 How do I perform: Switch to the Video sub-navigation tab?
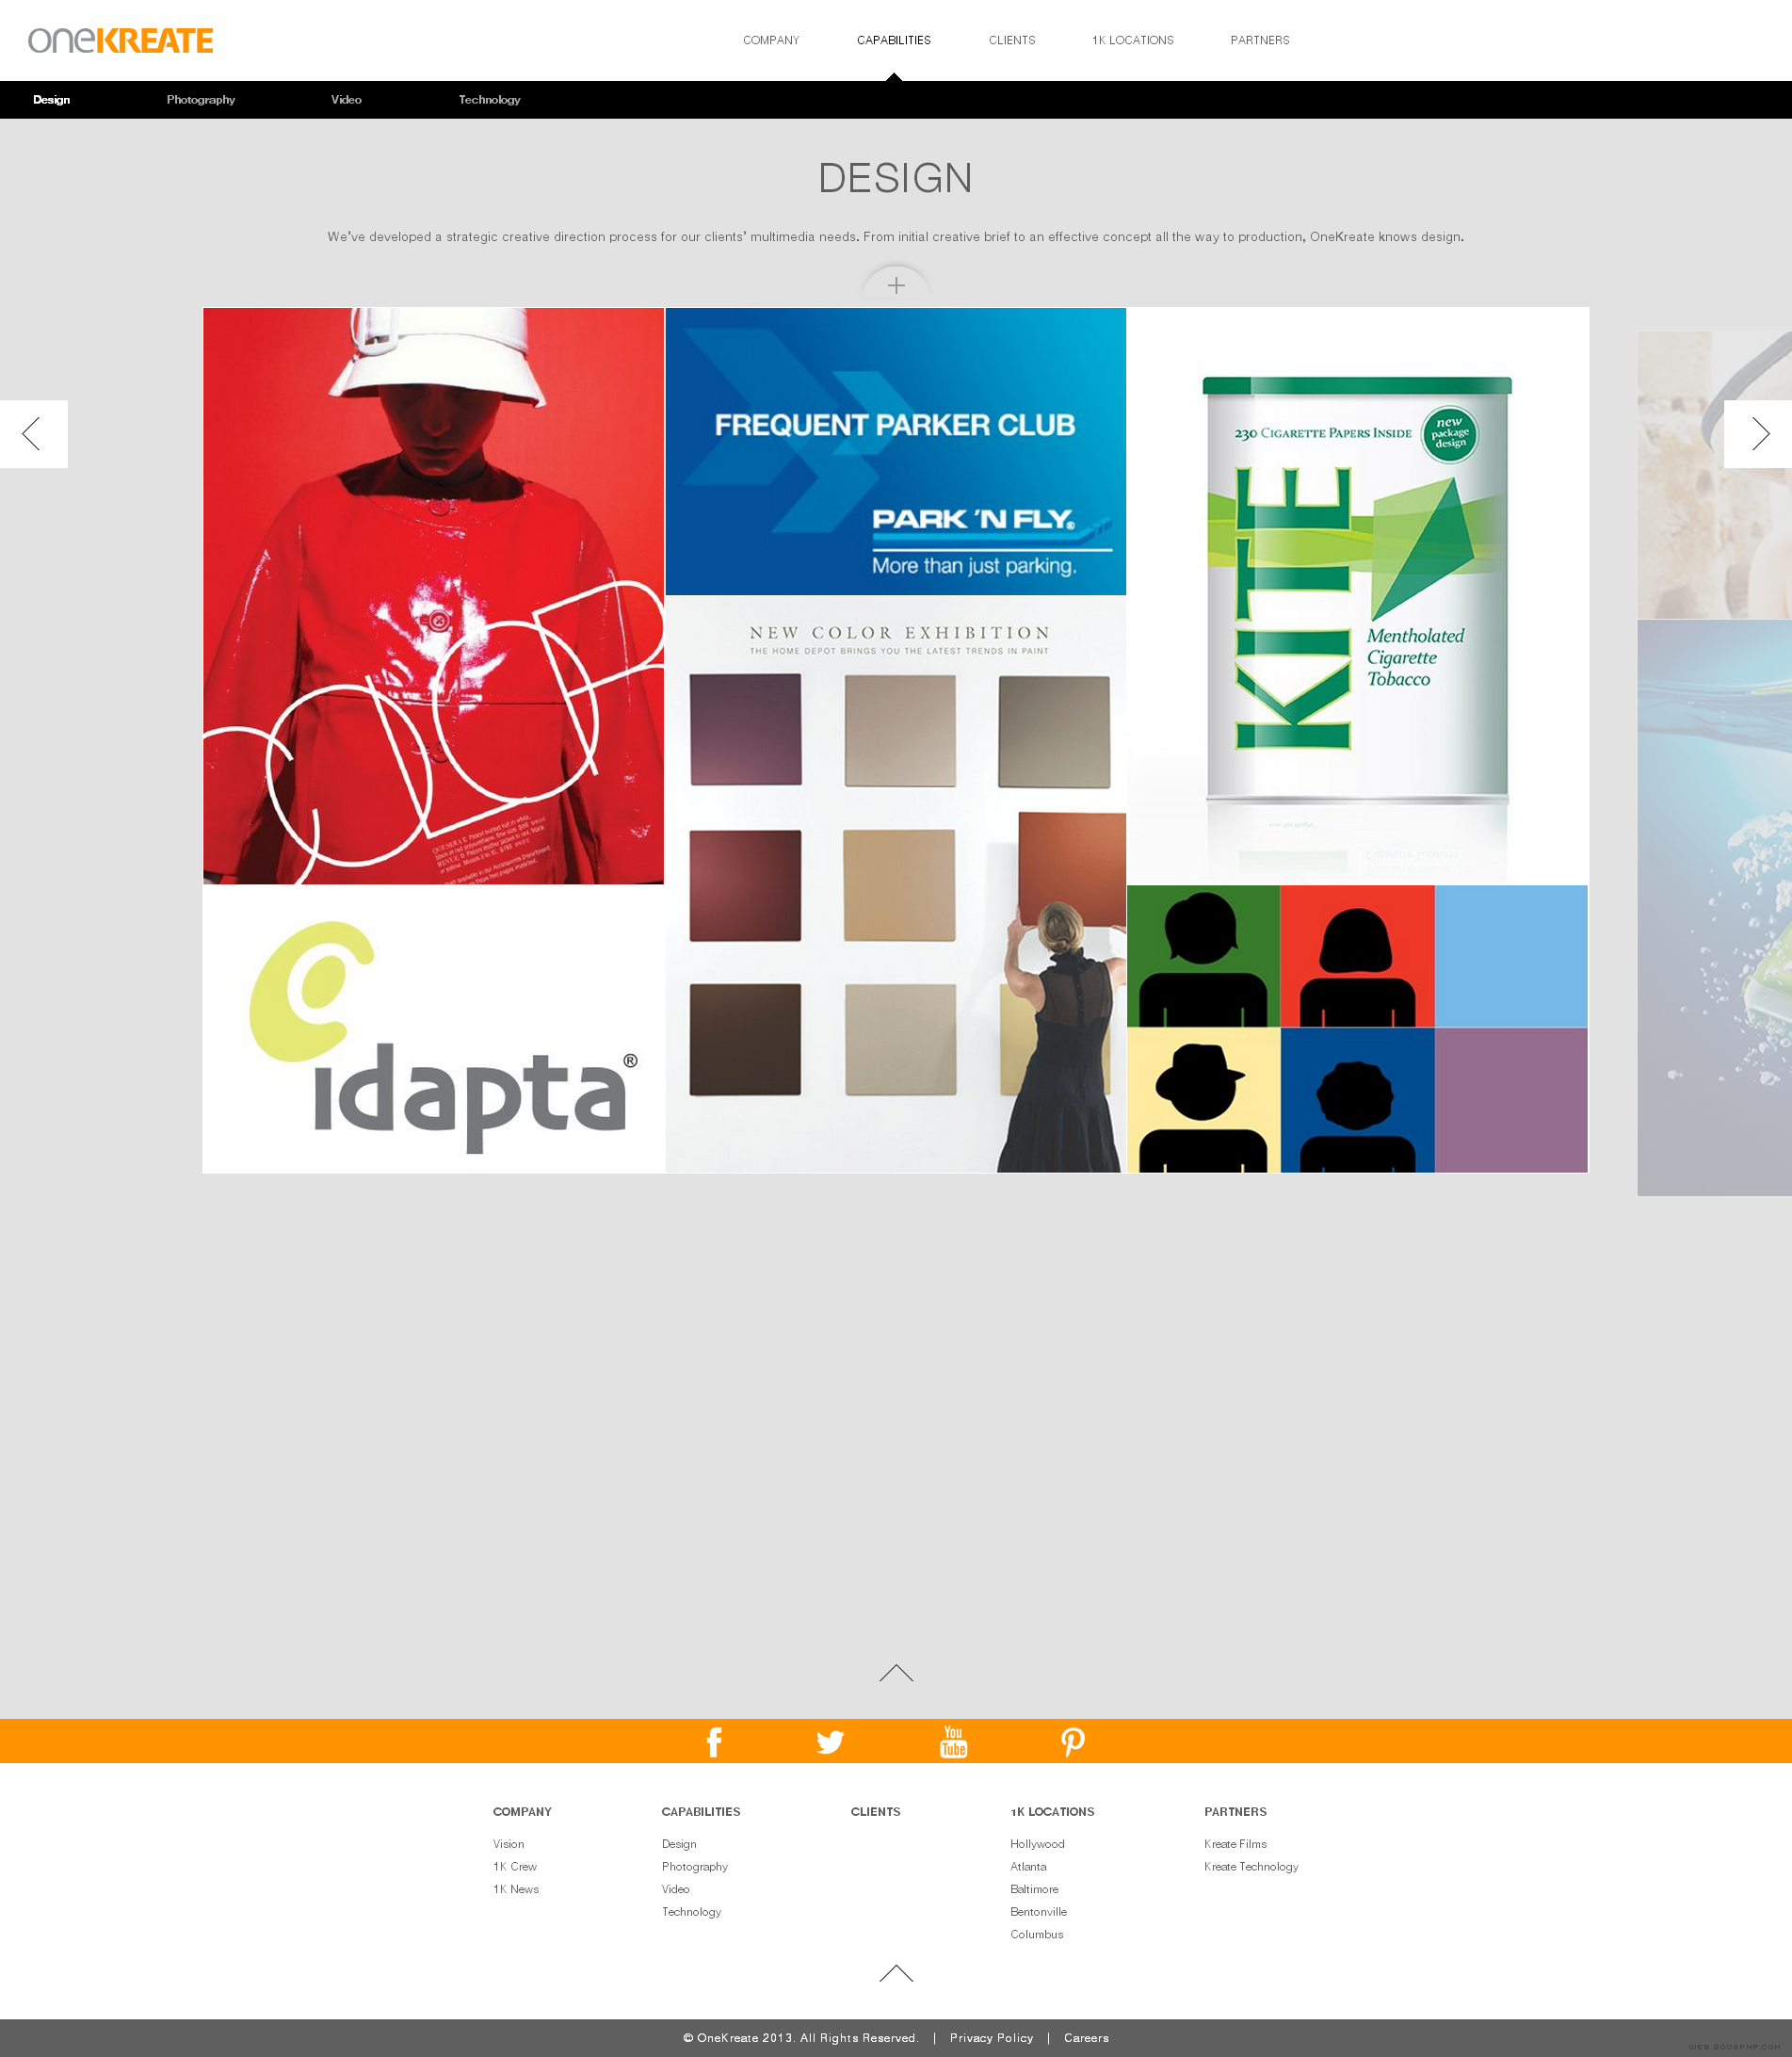[x=346, y=100]
